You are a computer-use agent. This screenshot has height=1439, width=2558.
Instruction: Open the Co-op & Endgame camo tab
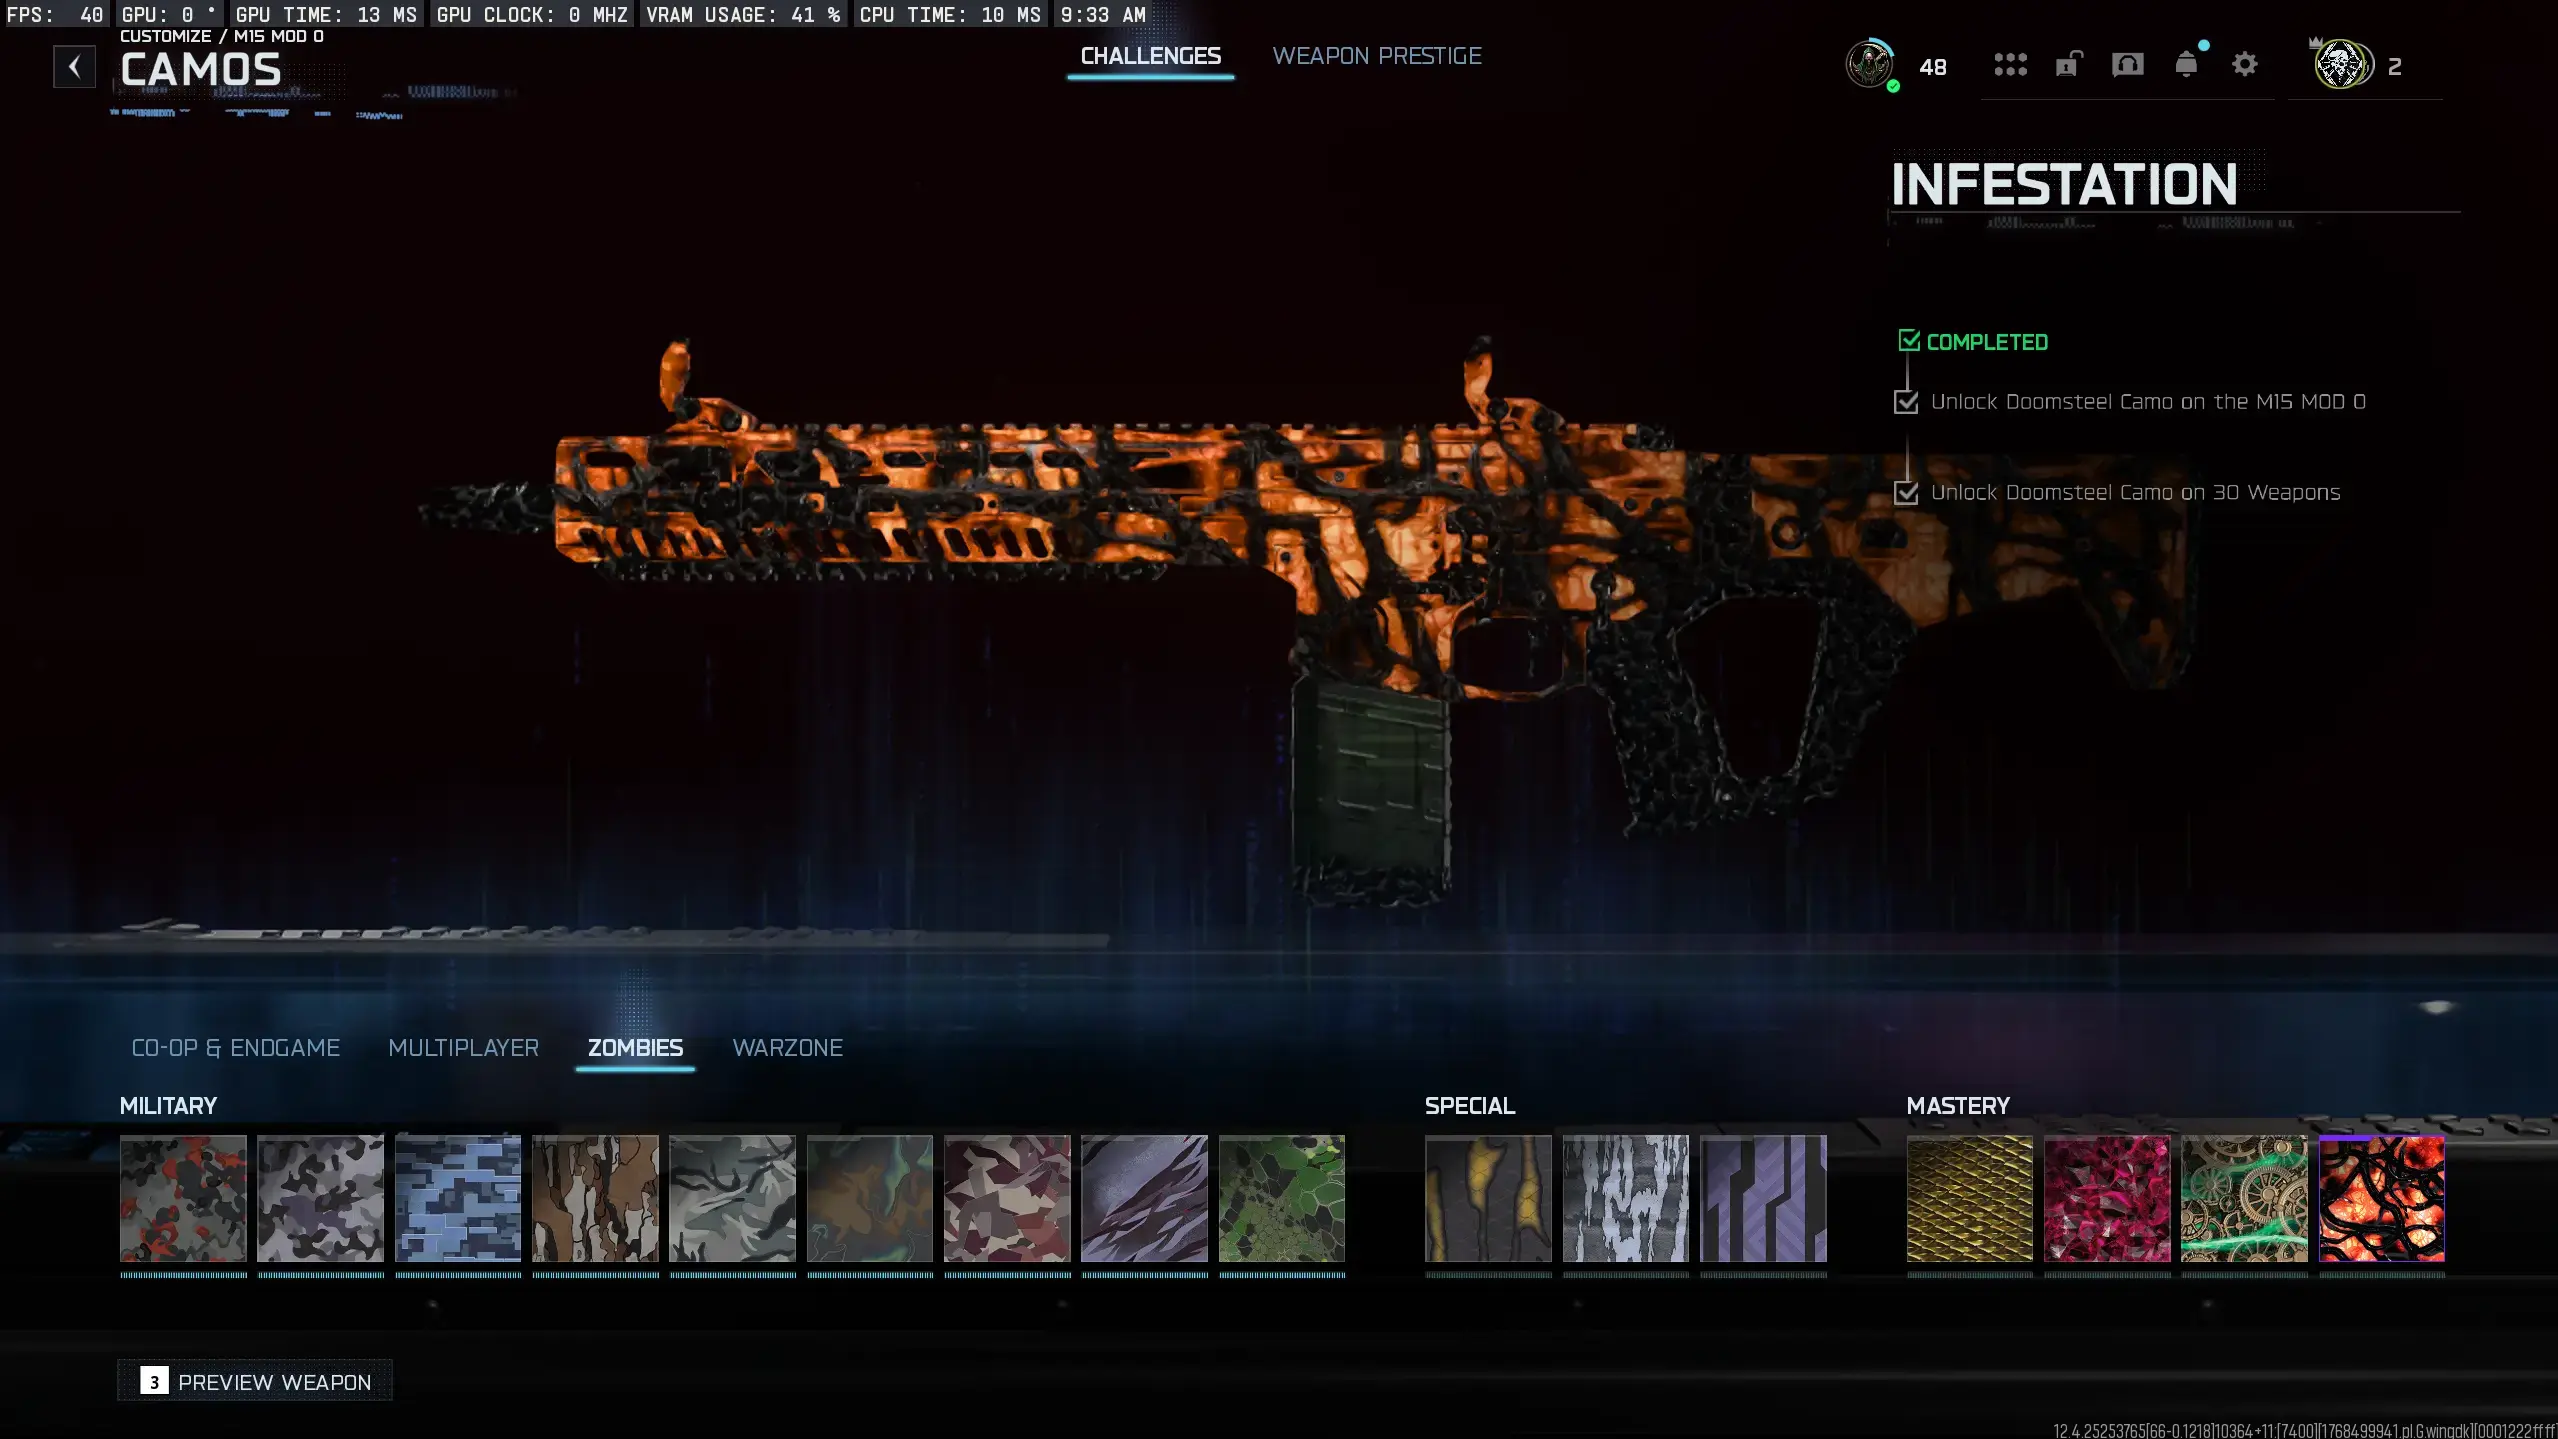click(x=236, y=1047)
